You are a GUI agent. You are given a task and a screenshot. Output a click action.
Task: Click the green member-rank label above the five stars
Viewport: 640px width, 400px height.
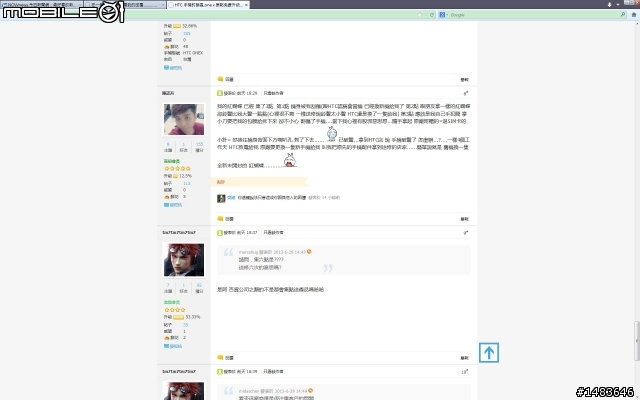tap(172, 161)
